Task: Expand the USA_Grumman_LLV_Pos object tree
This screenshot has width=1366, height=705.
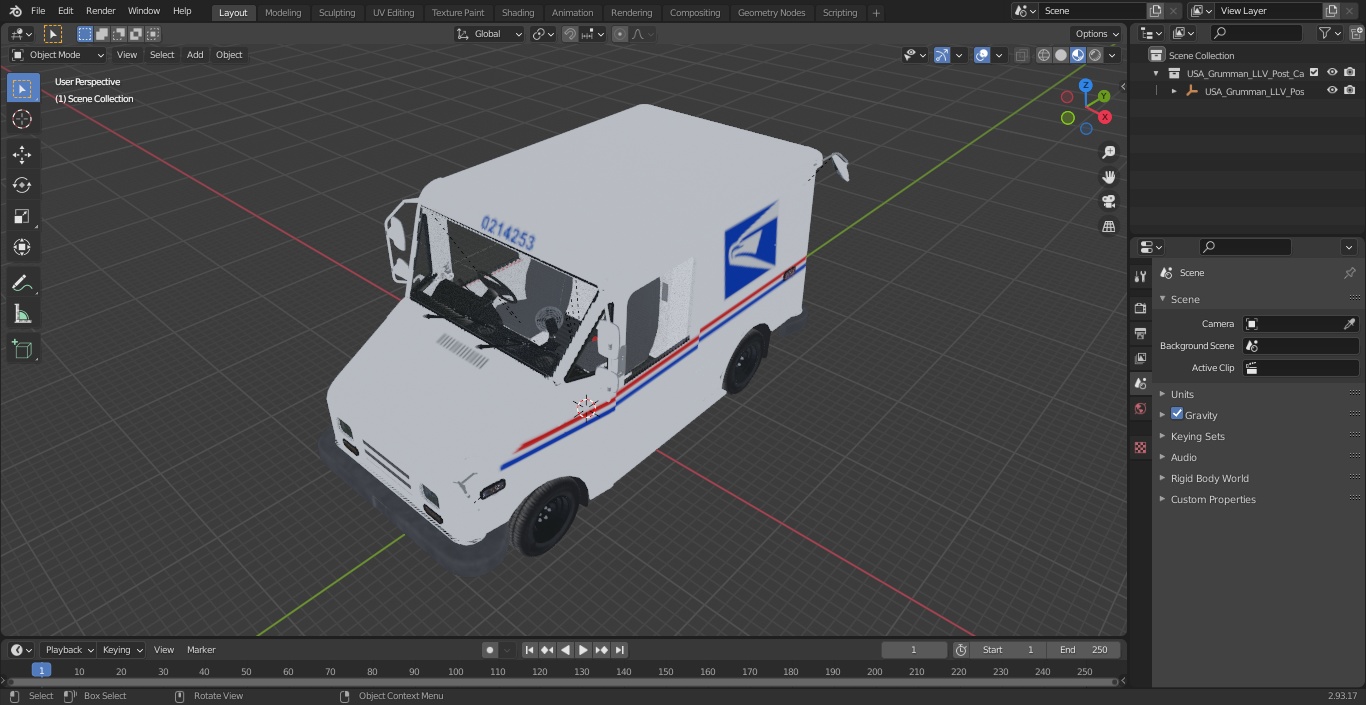Action: [x=1174, y=91]
